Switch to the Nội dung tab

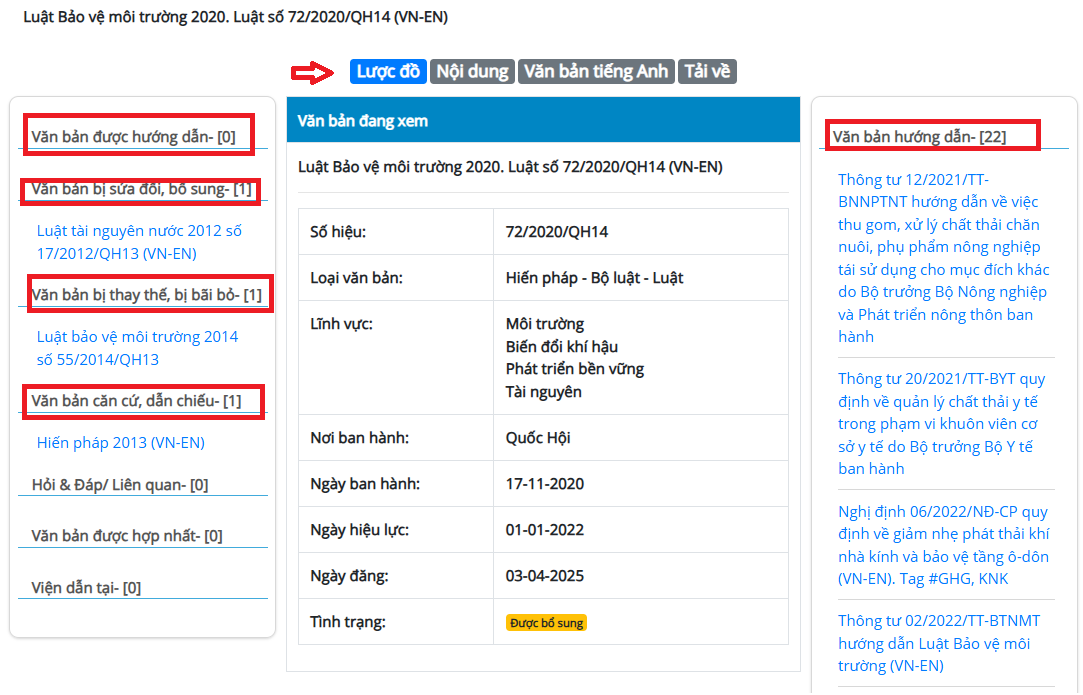click(472, 71)
